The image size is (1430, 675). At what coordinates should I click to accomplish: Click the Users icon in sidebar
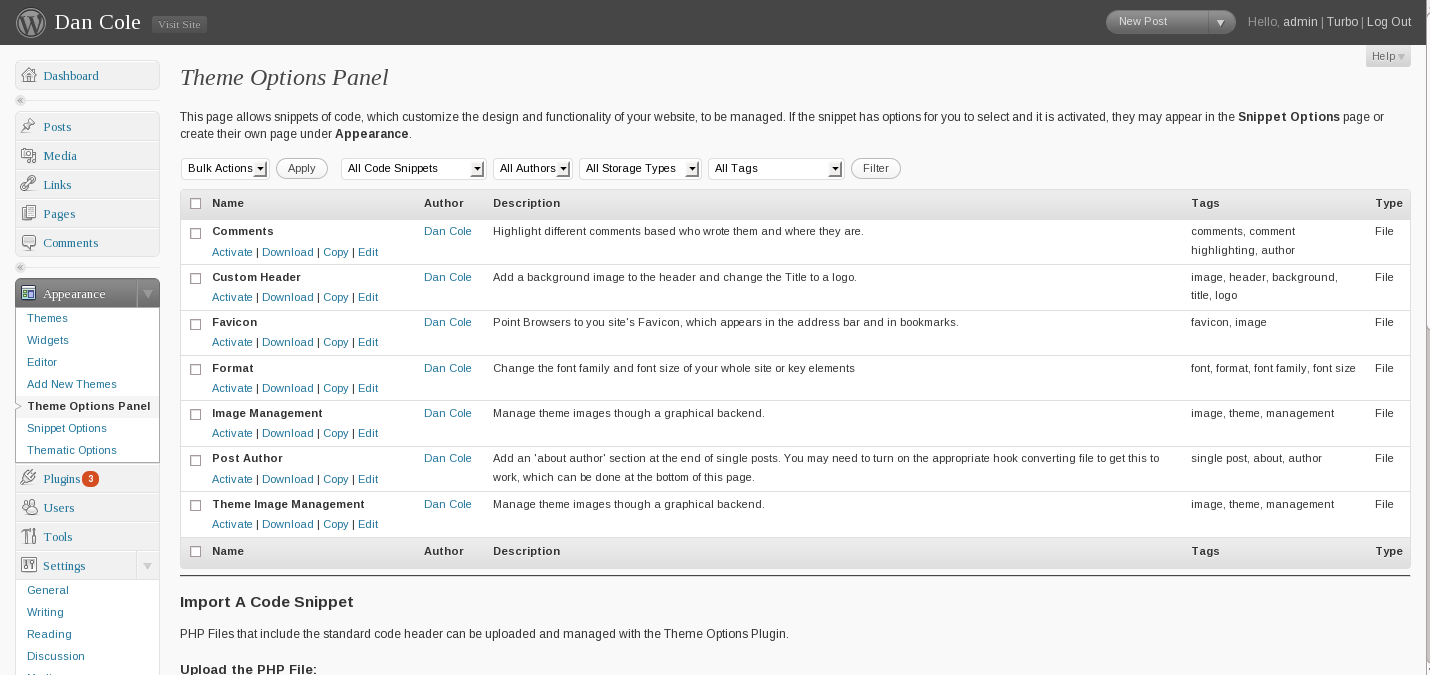click(x=29, y=508)
